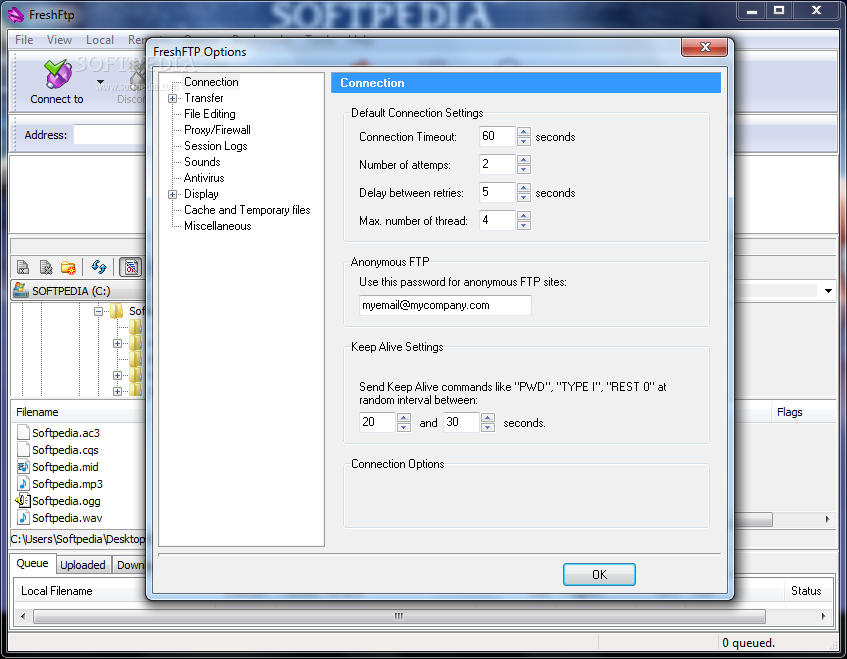Select Transfer in options tree

204,98
